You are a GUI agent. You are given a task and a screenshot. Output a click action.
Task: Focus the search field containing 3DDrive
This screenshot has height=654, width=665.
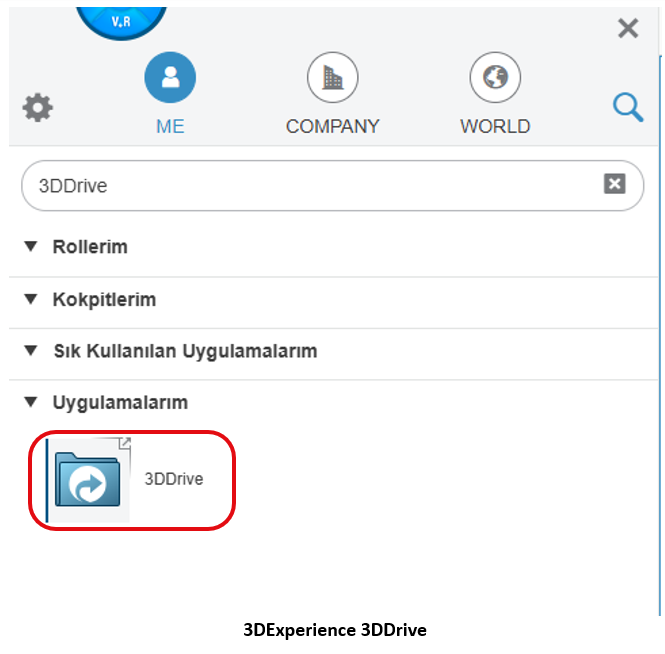[300, 185]
